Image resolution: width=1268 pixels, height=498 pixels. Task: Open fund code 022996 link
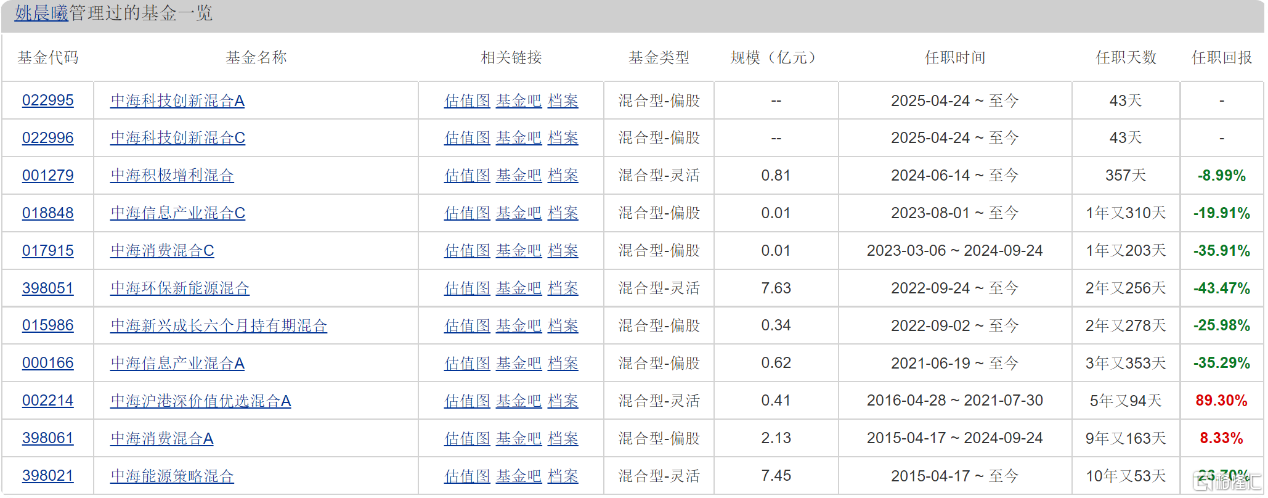pyautogui.click(x=48, y=138)
